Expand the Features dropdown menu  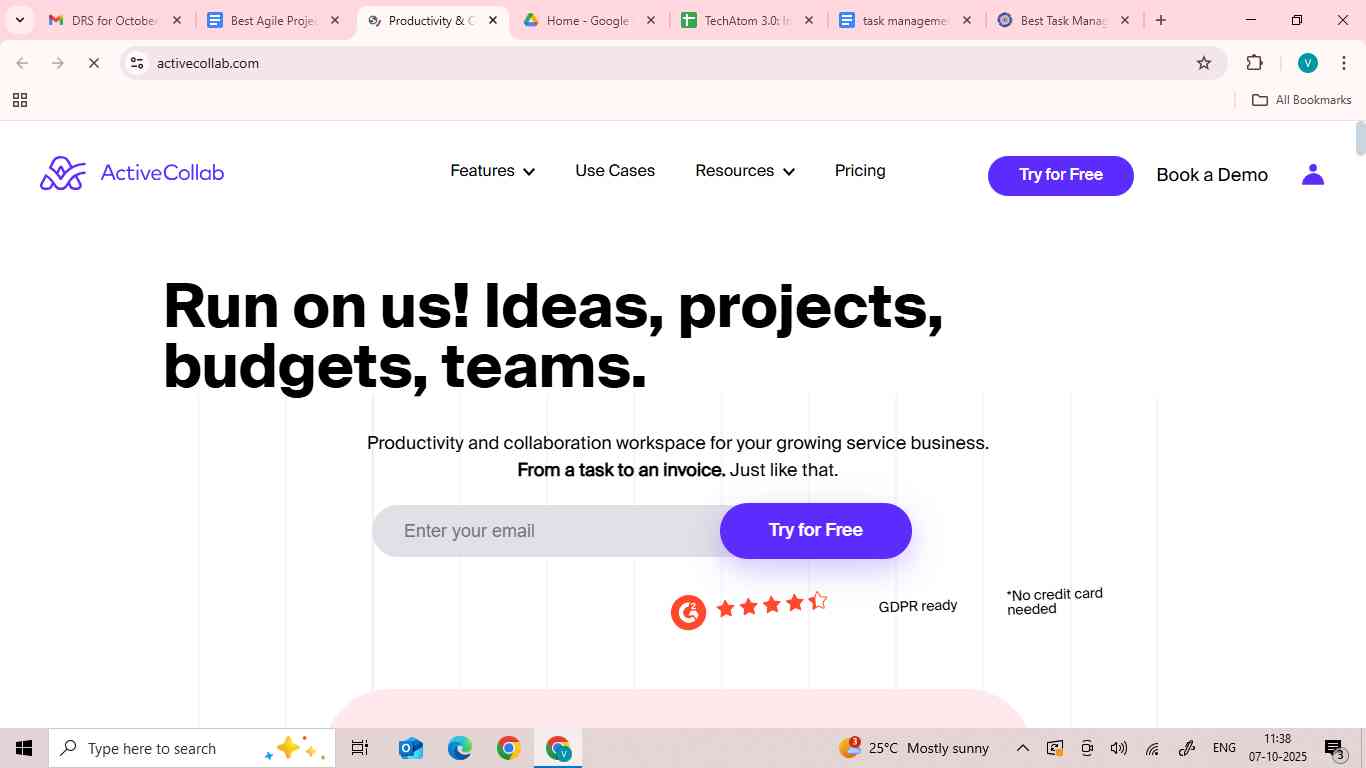coord(492,171)
